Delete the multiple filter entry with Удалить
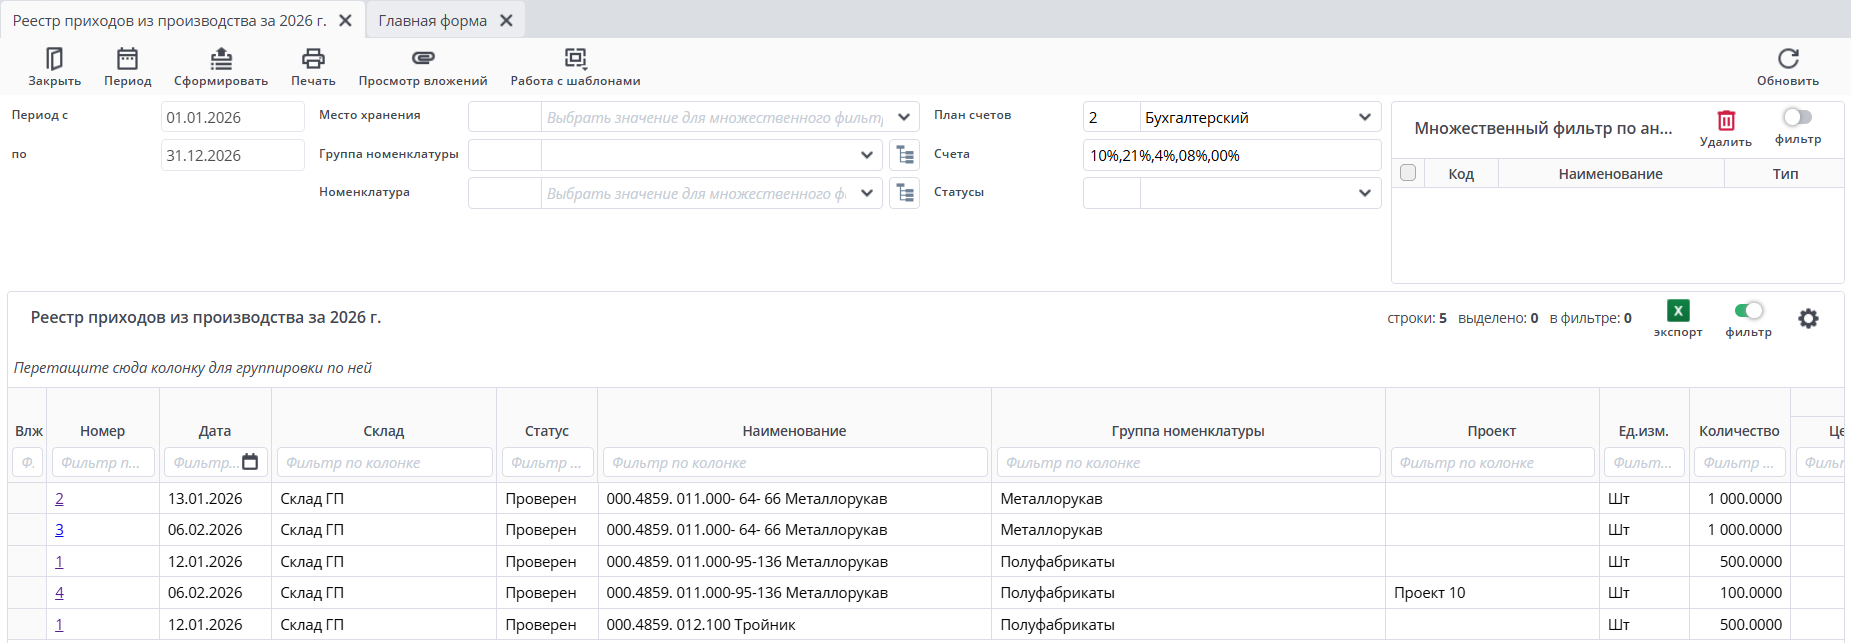This screenshot has height=643, width=1853. (1725, 121)
